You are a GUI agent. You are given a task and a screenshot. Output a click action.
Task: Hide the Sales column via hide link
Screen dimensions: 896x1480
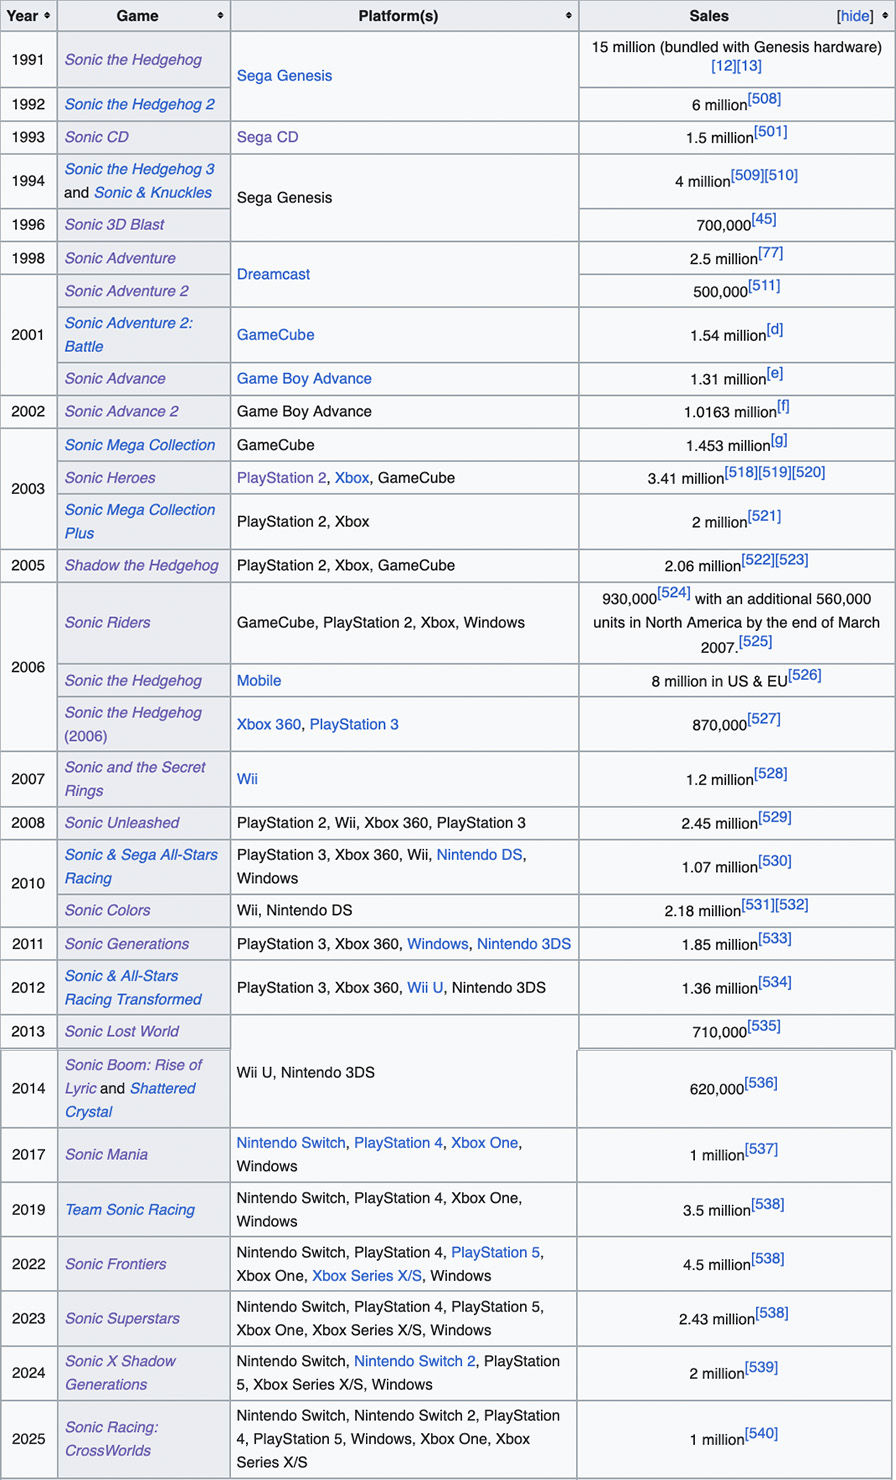coord(854,16)
